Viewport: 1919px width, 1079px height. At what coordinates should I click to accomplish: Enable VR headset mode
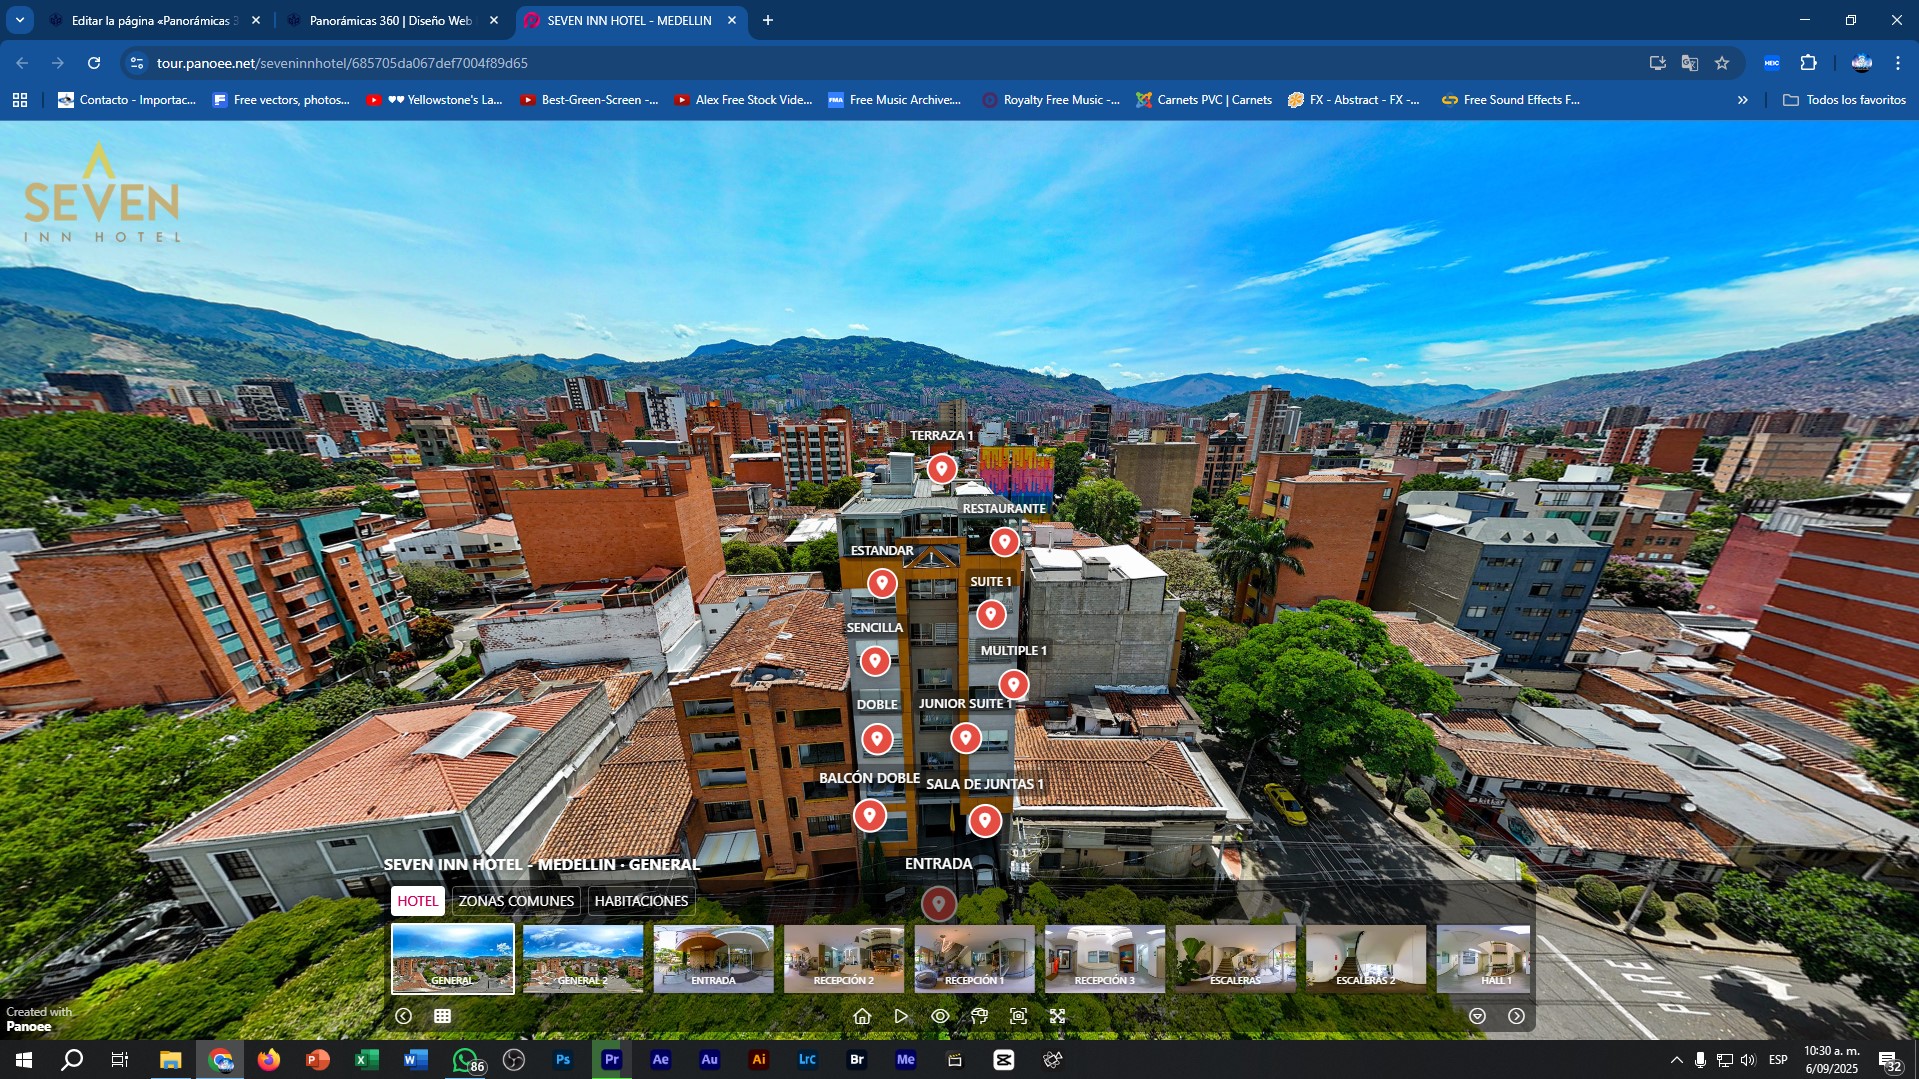(979, 1016)
